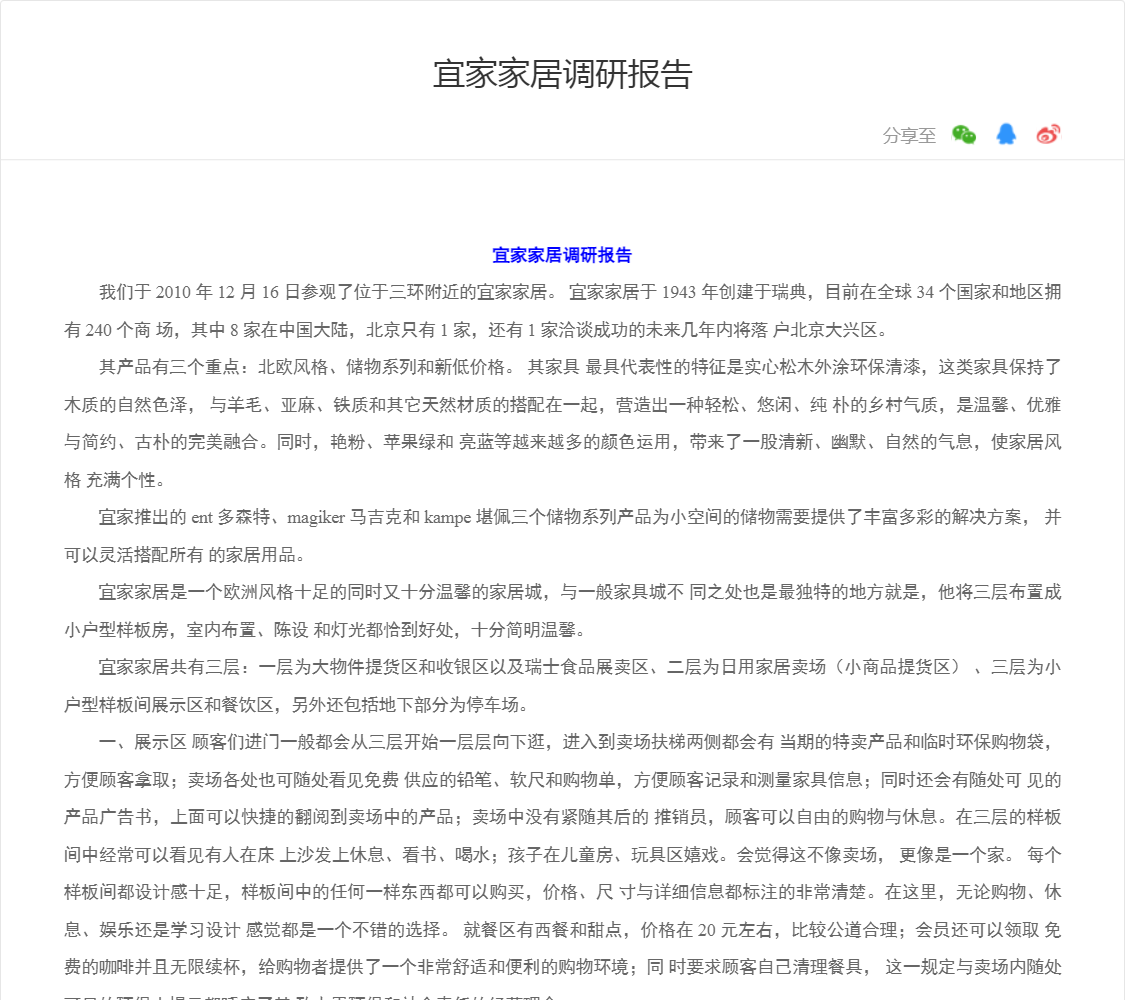The width and height of the screenshot is (1125, 1000).
Task: Share the report to WeChat
Action: (964, 134)
